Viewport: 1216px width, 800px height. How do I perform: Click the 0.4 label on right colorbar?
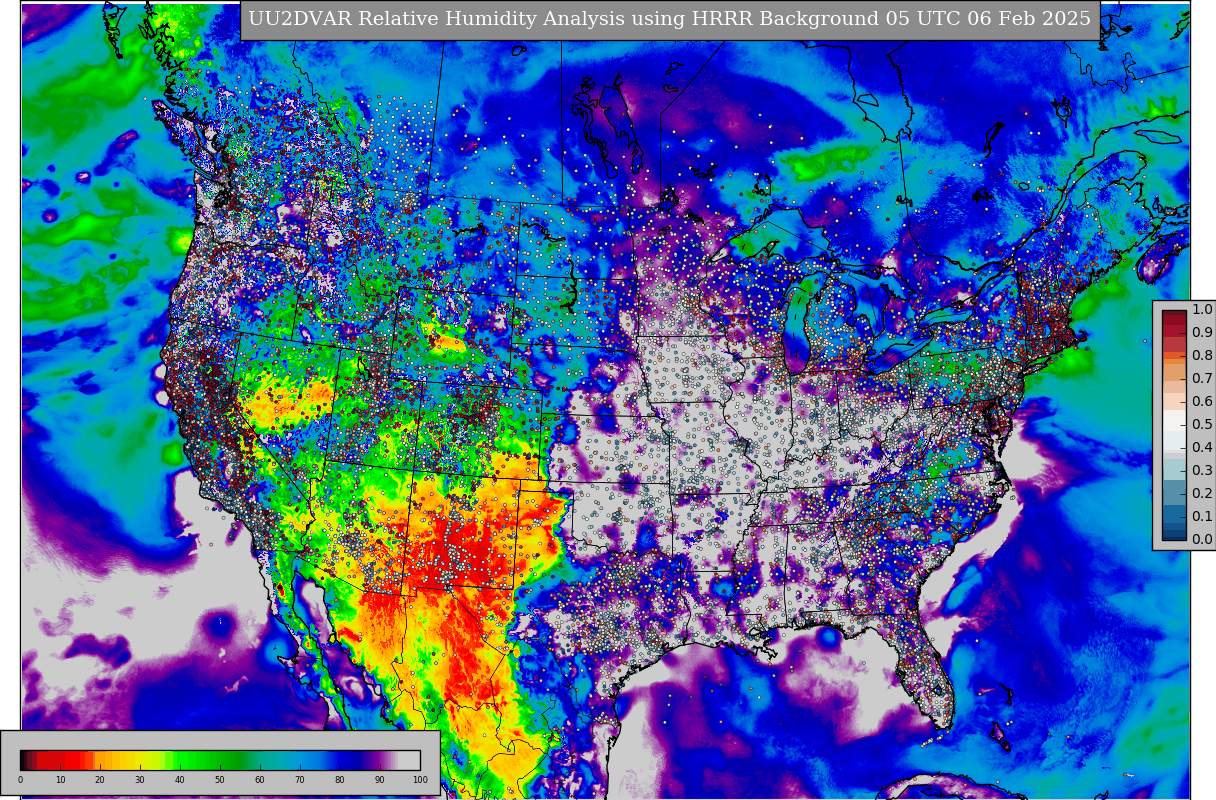click(x=1202, y=447)
